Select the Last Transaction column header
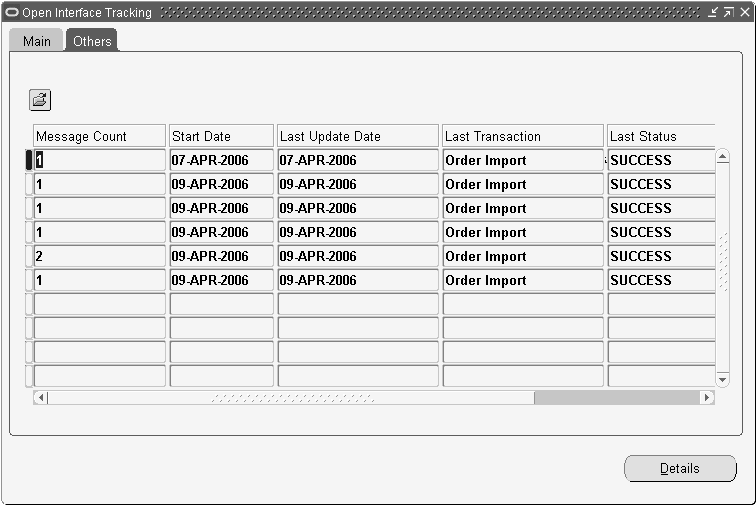 click(x=523, y=136)
